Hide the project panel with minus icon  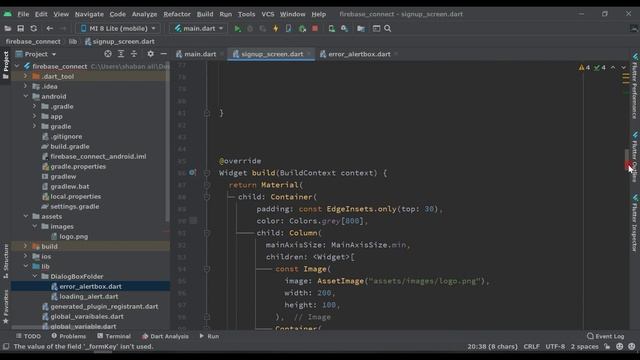tap(163, 54)
